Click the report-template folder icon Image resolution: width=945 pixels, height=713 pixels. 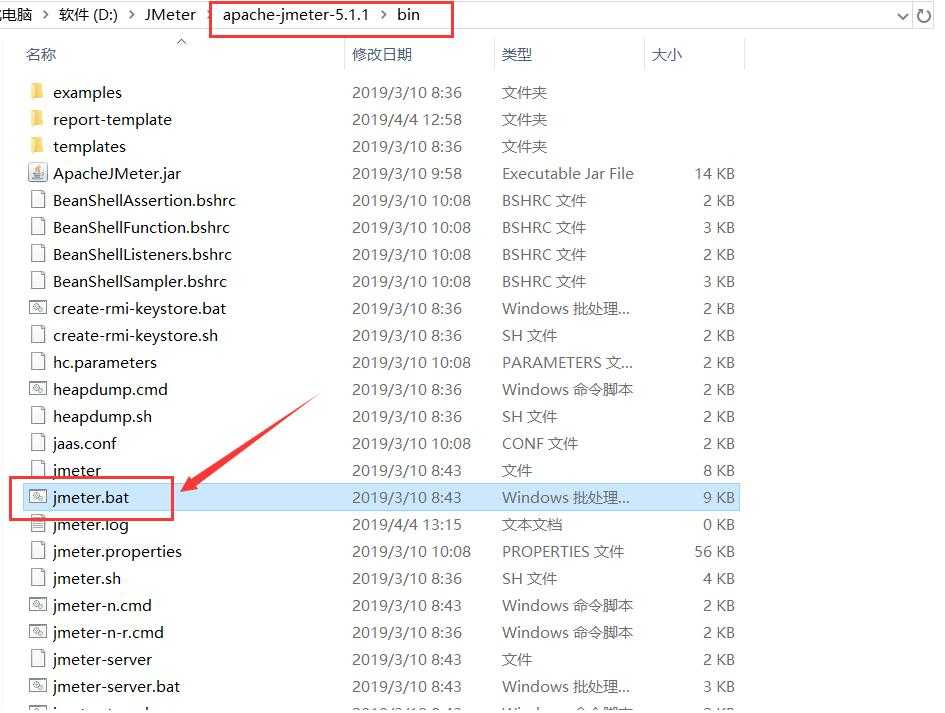click(37, 119)
